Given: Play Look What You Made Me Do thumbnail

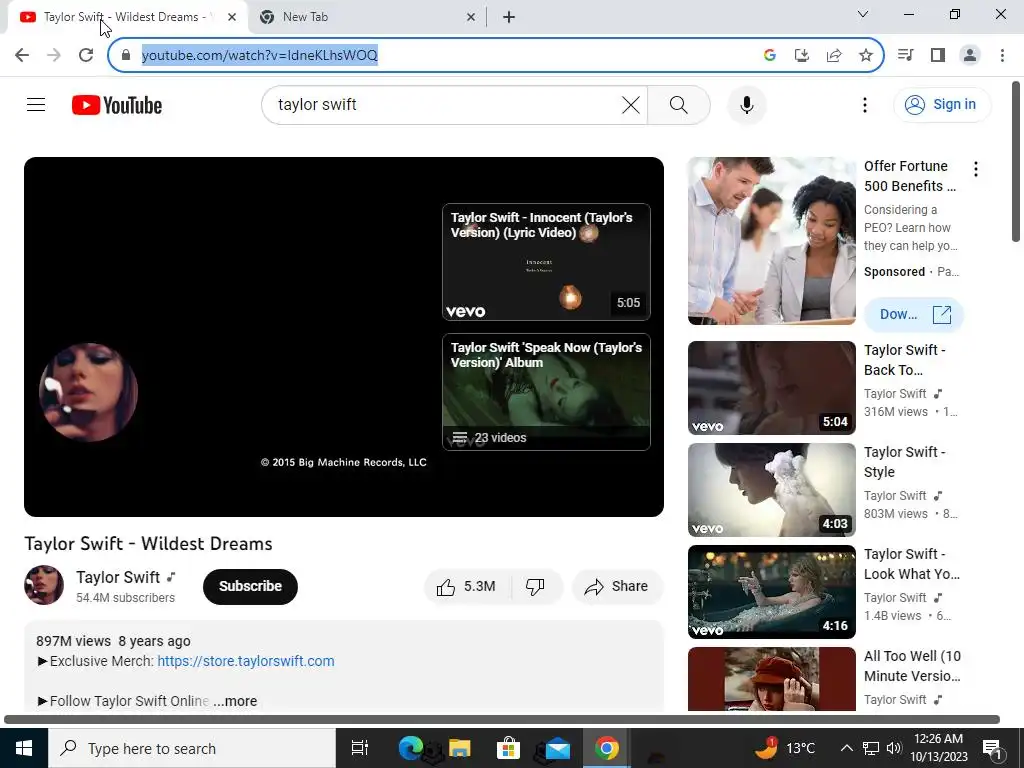Looking at the screenshot, I should pos(771,592).
